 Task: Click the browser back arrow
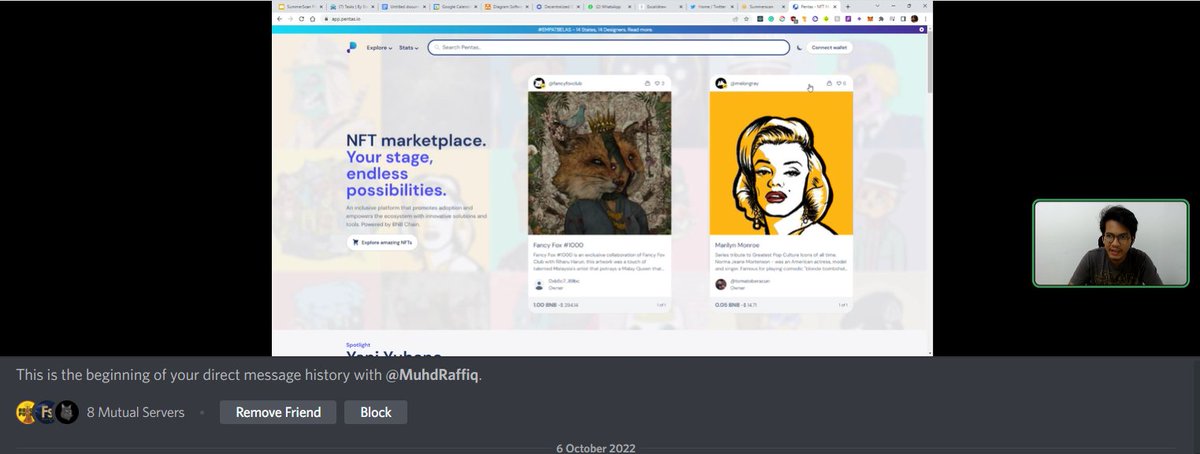coord(279,18)
